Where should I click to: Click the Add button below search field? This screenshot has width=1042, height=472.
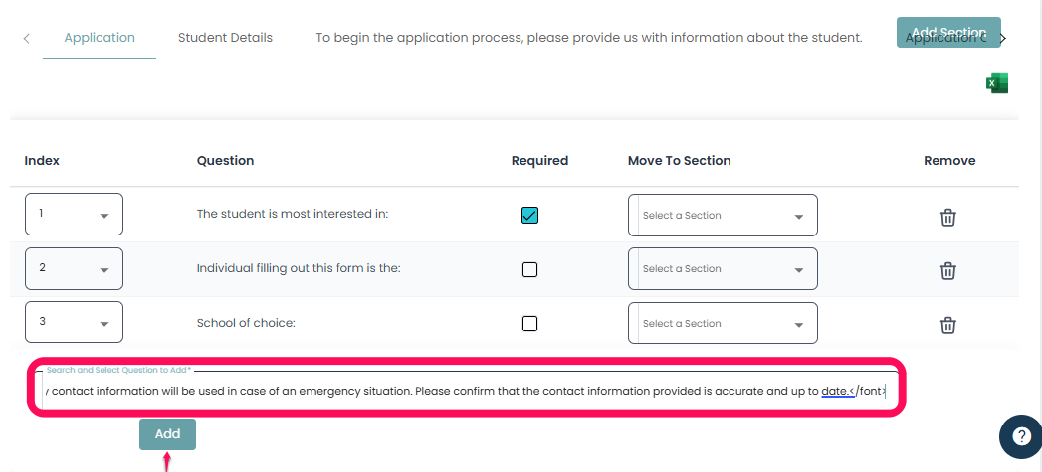167,434
